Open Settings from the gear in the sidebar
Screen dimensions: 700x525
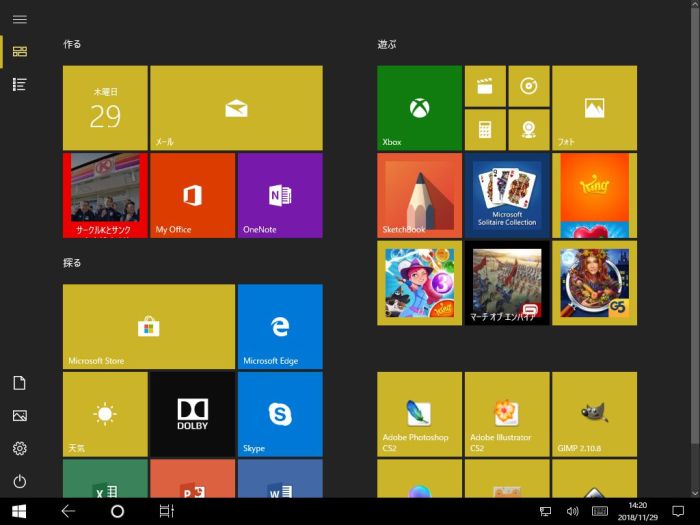point(19,448)
